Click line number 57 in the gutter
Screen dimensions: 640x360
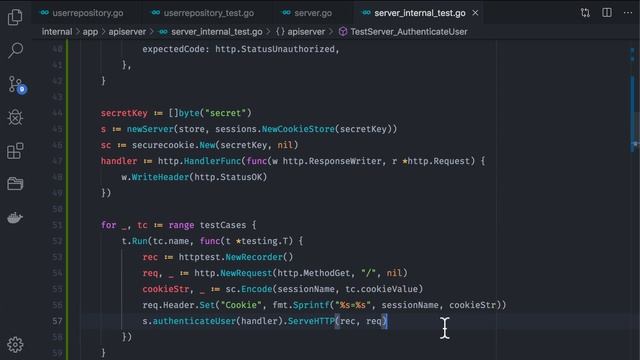pos(58,321)
